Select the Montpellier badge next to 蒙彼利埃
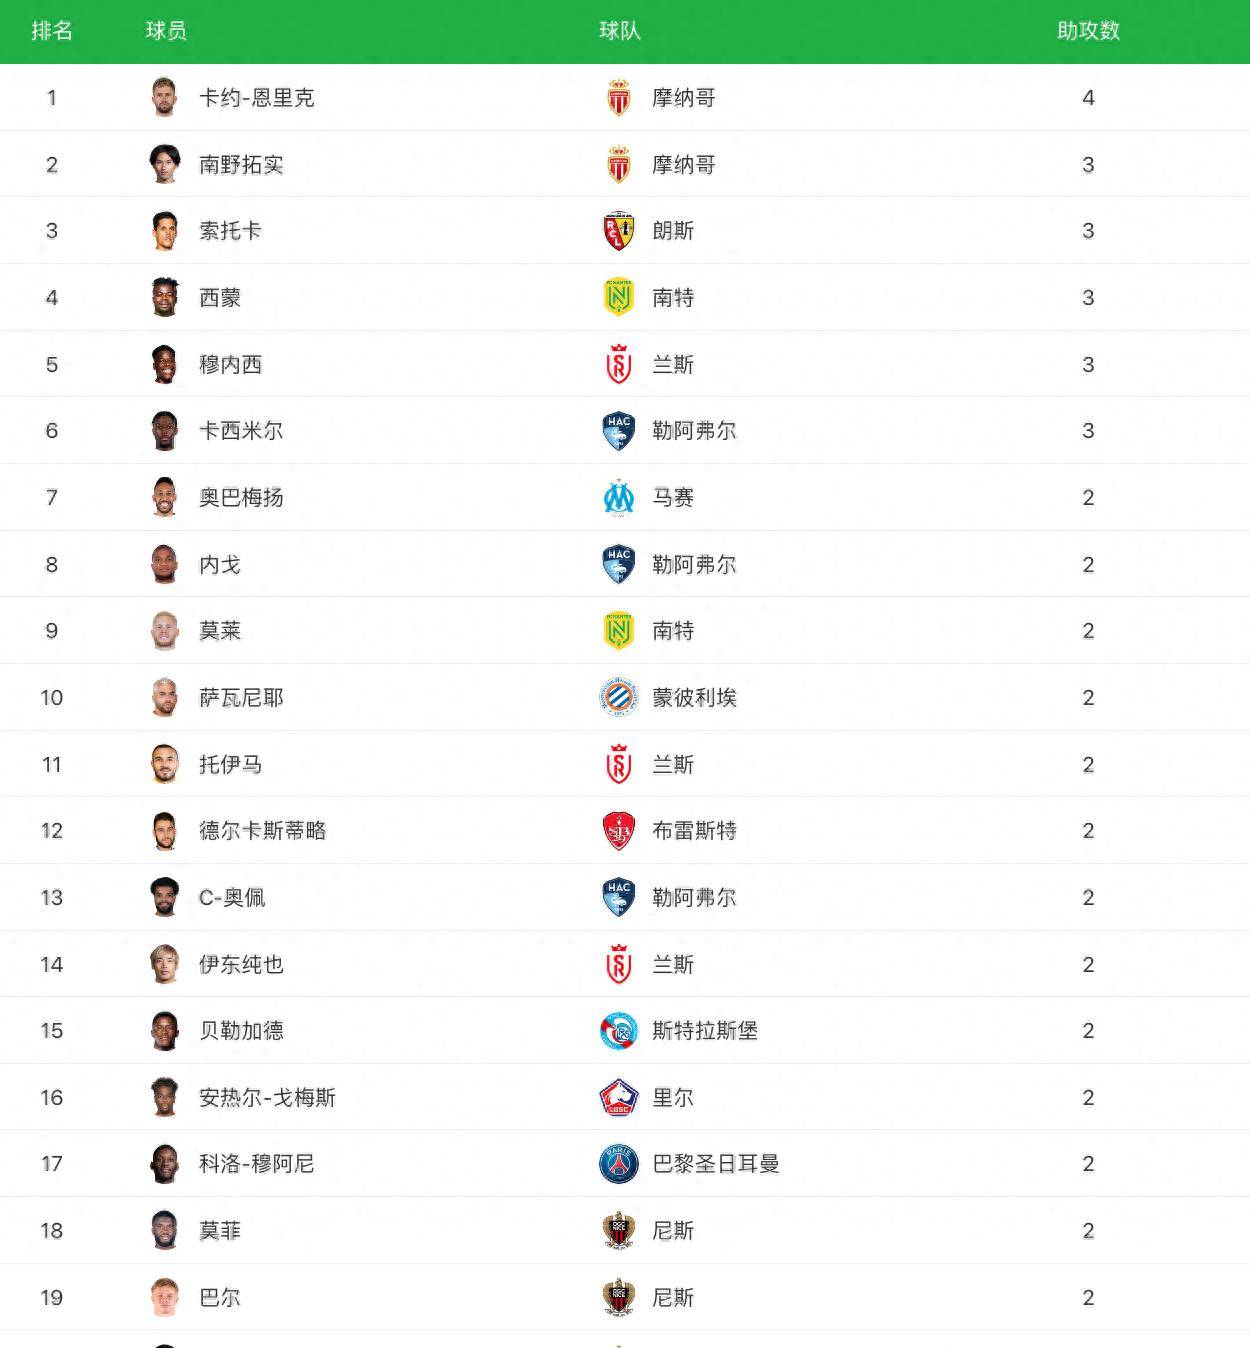 [619, 697]
